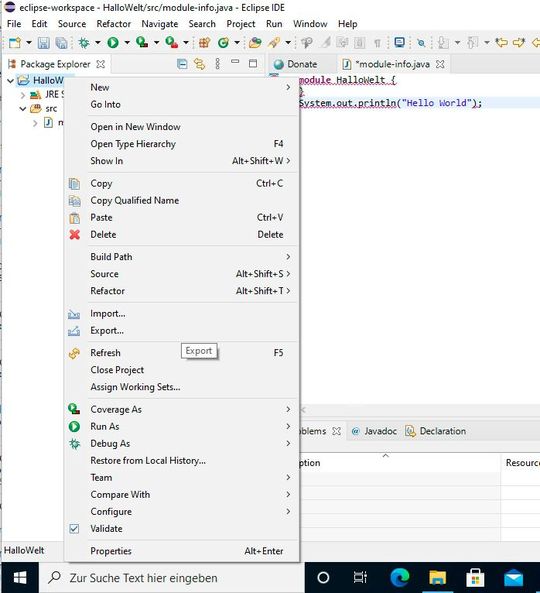
Task: Open the Configure submenu
Action: [182, 512]
